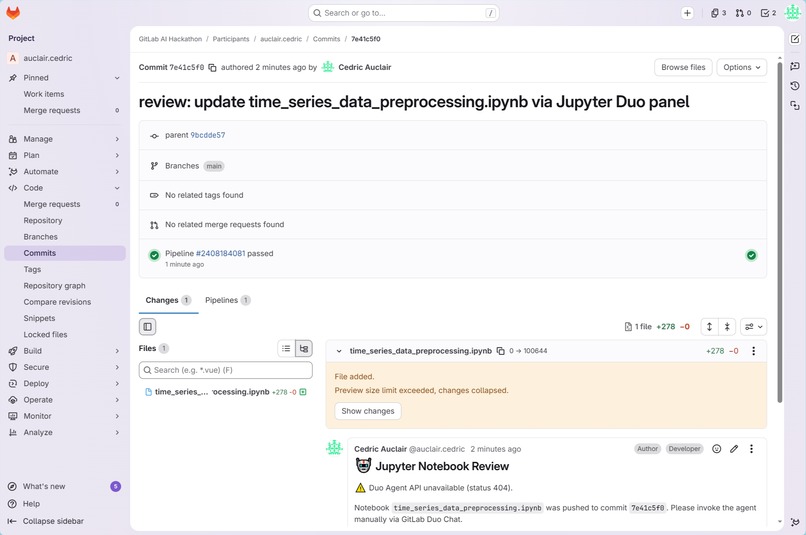Switch file list to list view
The image size is (806, 535).
(x=286, y=348)
